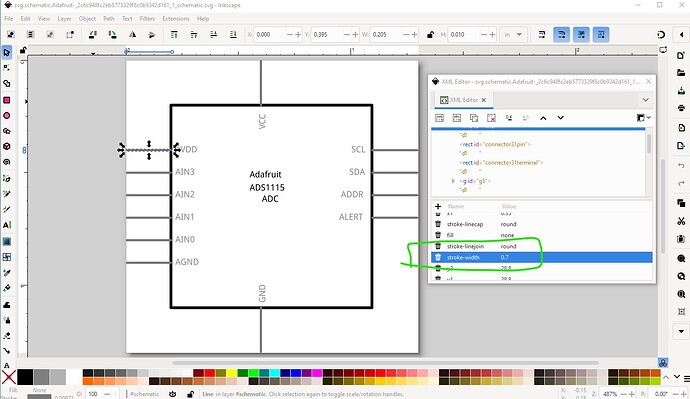Viewport: 690px width, 399px height.
Task: Toggle guide lock at ruler corner
Action: [x=23, y=51]
